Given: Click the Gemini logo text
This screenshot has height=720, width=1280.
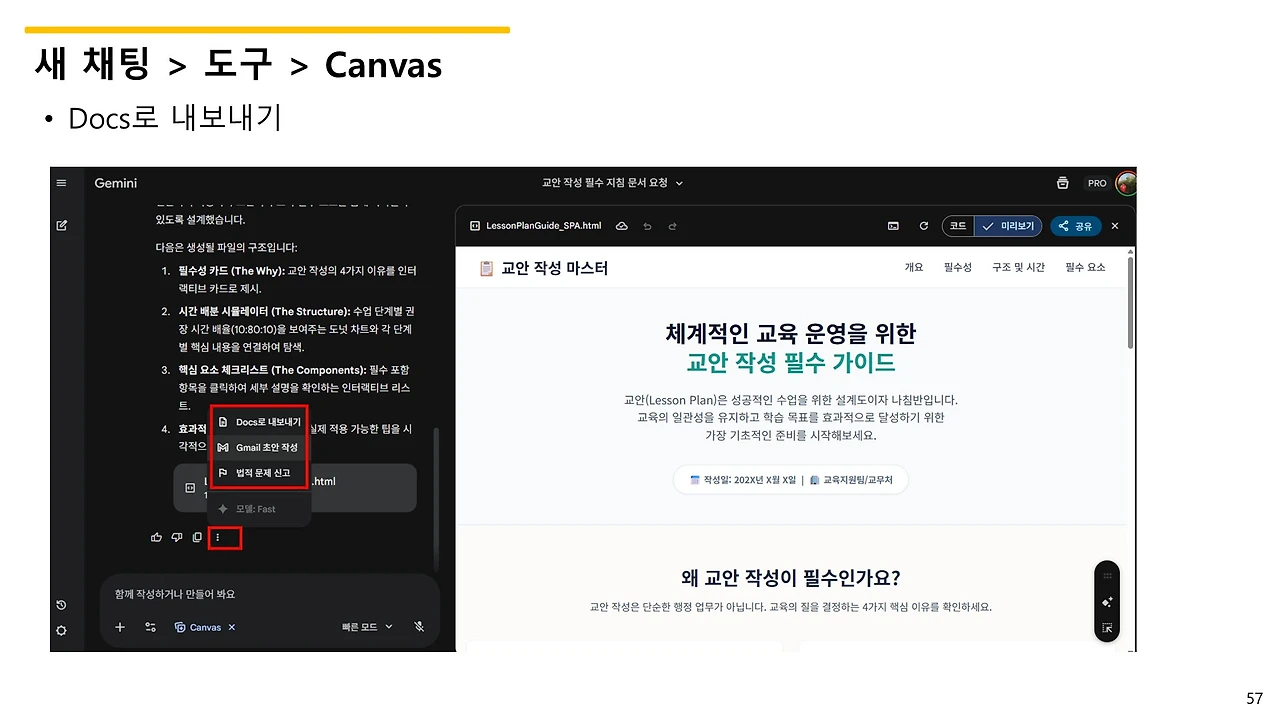Looking at the screenshot, I should pos(116,183).
